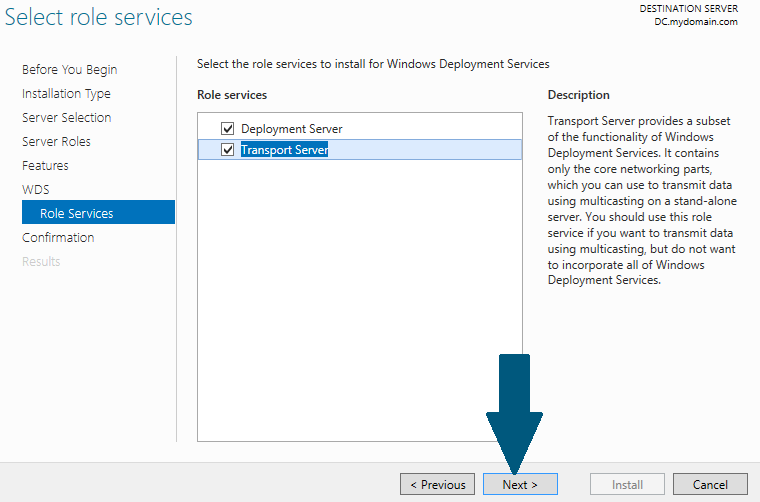Open the Installation Type step

(66, 94)
